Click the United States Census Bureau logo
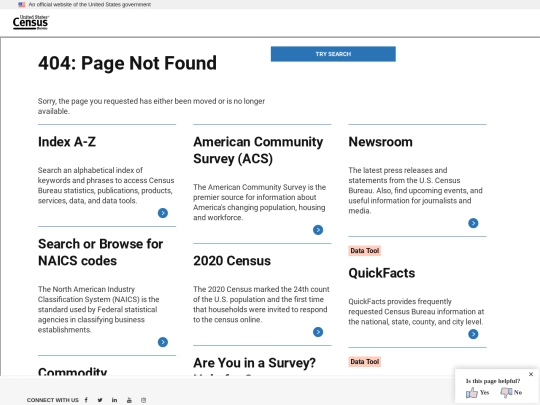The width and height of the screenshot is (540, 405). coord(30,22)
